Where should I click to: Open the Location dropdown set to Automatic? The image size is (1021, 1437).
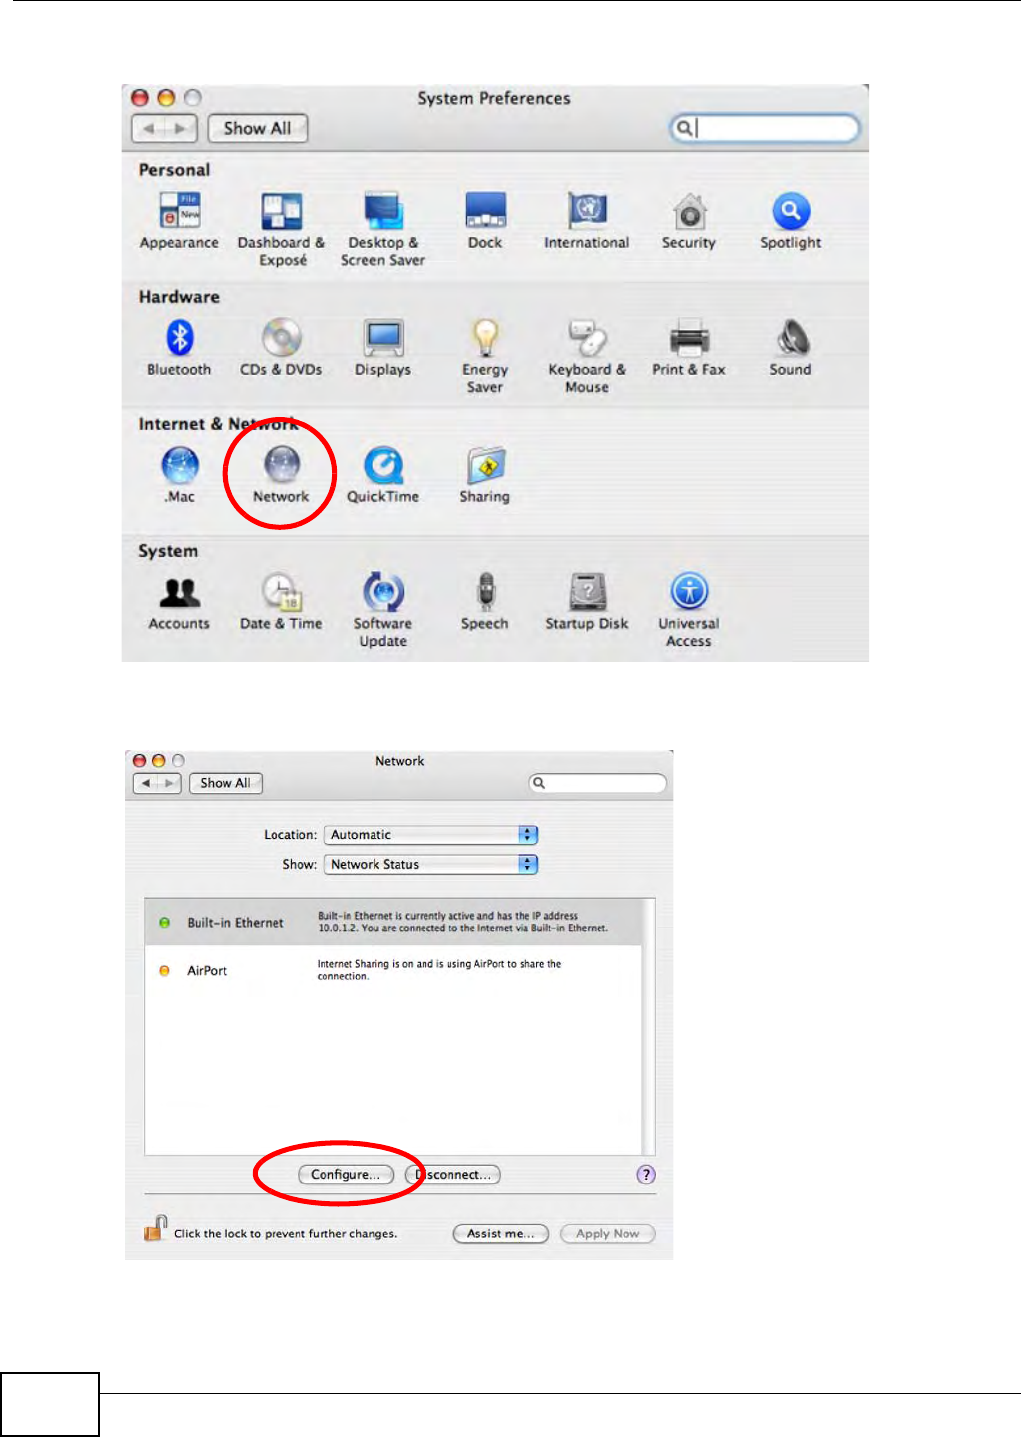click(x=431, y=835)
